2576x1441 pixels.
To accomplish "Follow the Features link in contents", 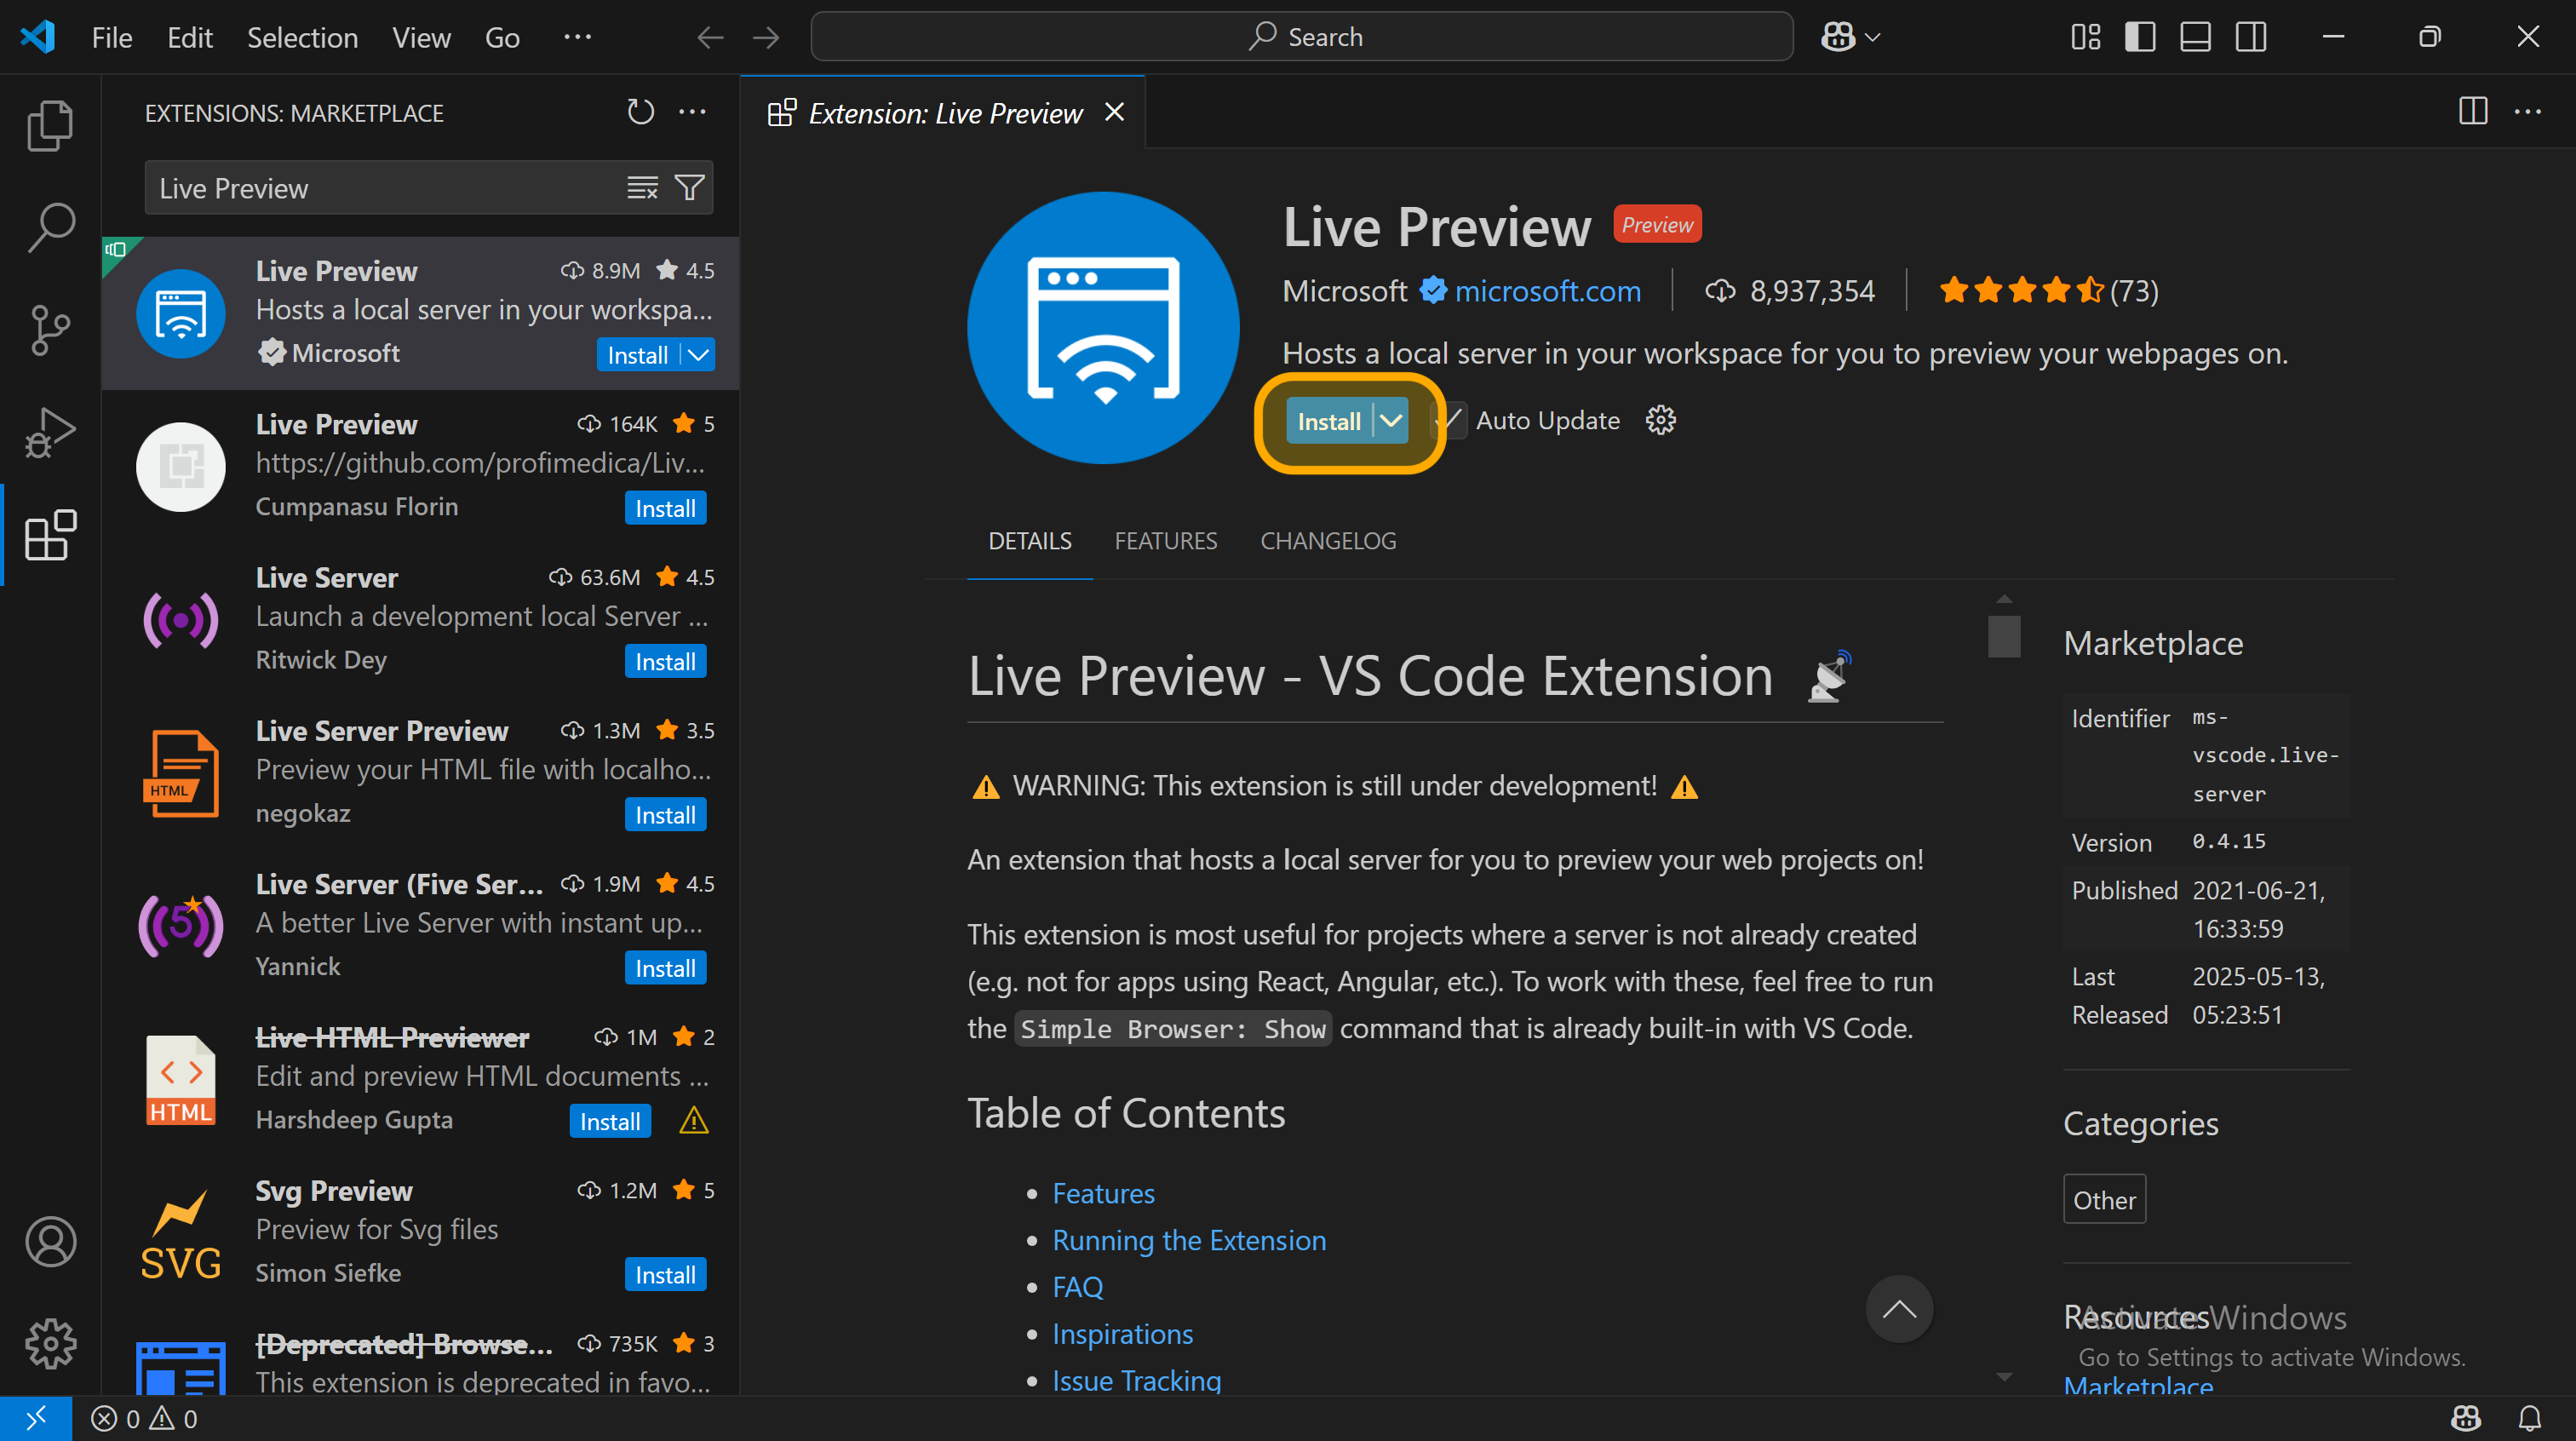I will click(x=1103, y=1193).
